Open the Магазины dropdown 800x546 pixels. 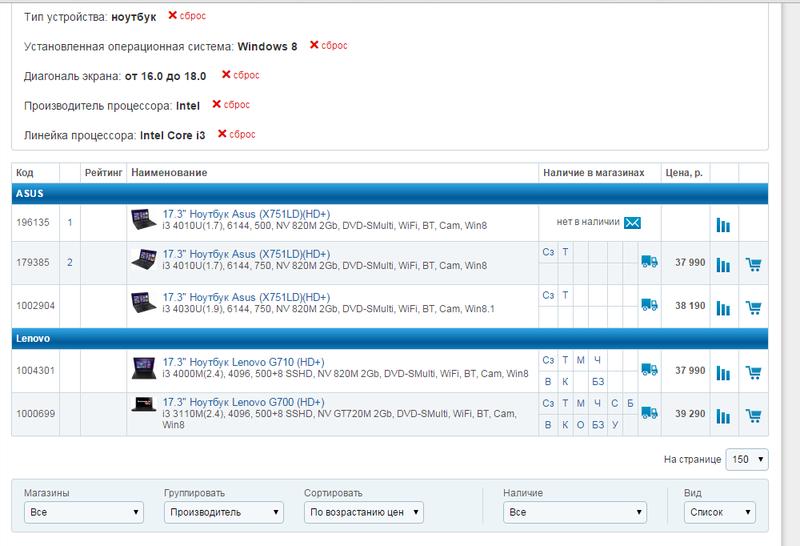[x=84, y=512]
